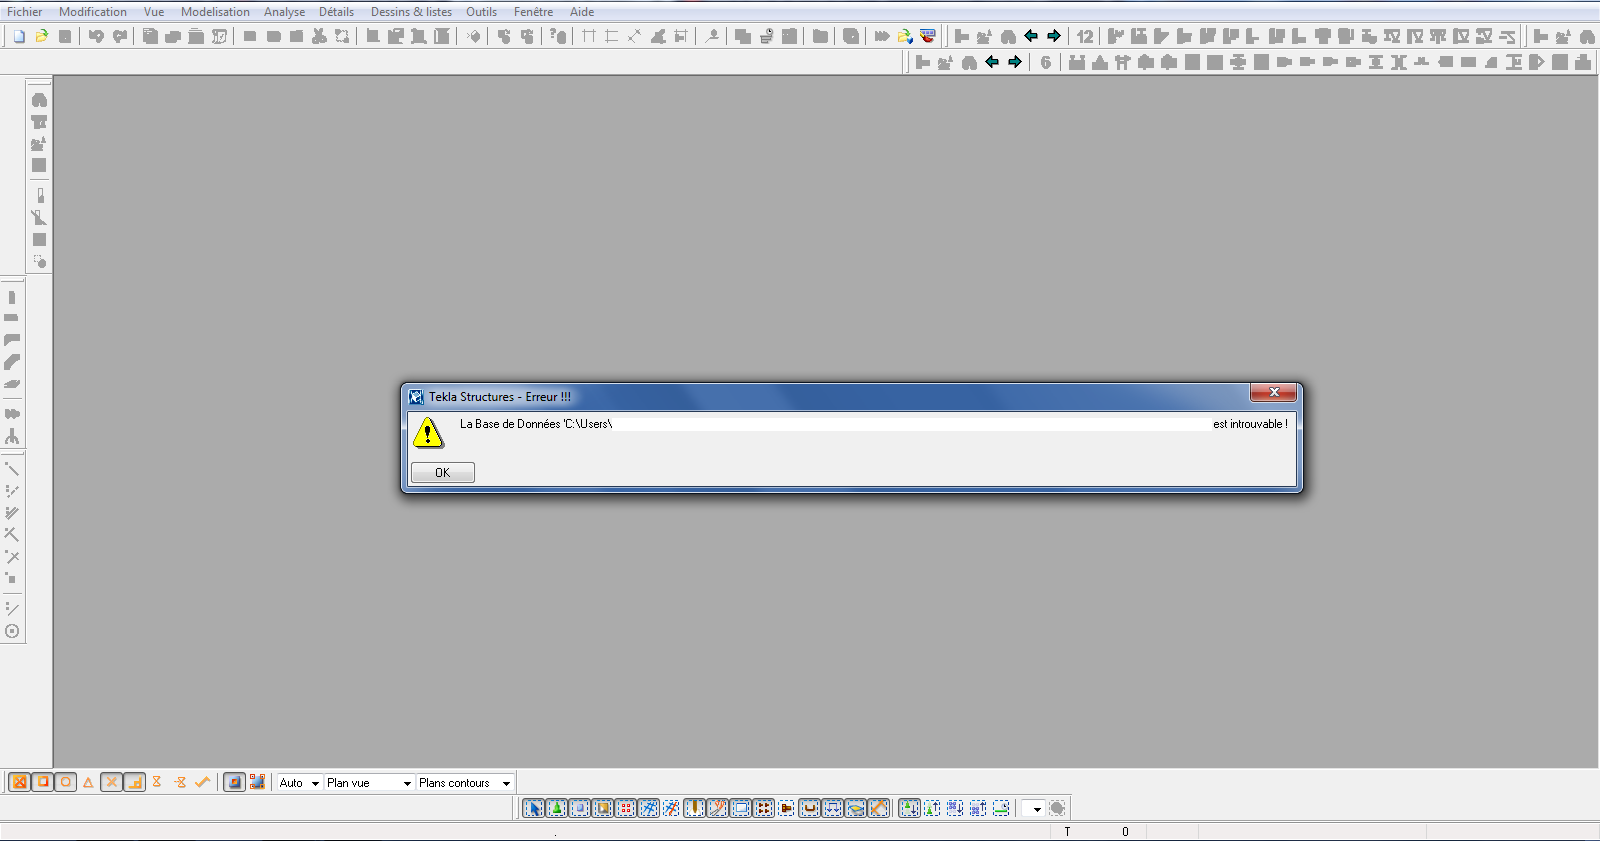The height and width of the screenshot is (841, 1600).
Task: Click the greyed Undo arrow icon
Action: coord(96,36)
